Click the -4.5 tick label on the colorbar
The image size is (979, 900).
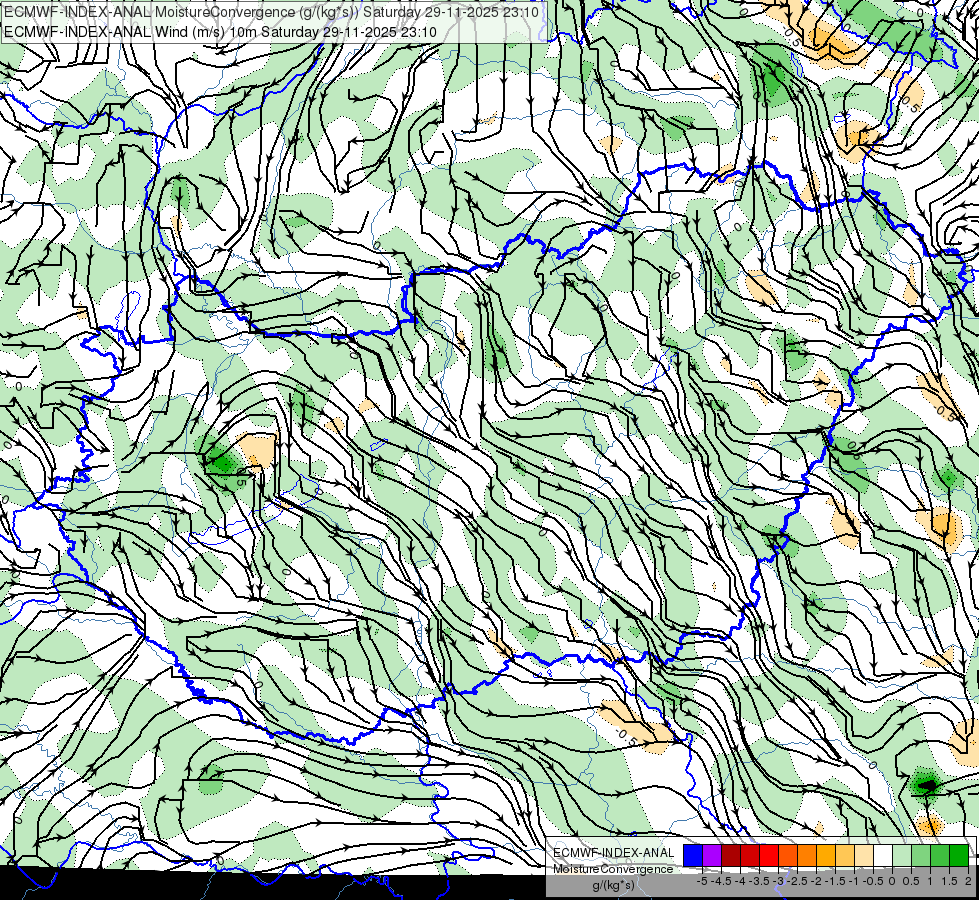721,881
